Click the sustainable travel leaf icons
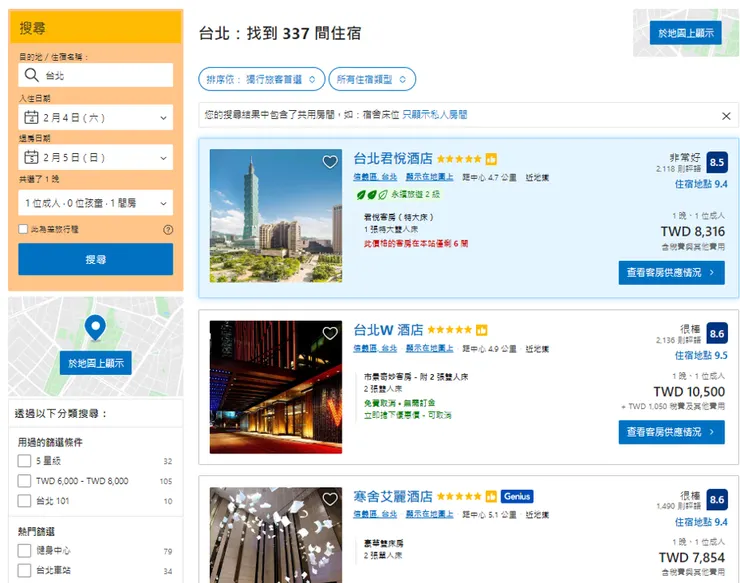Image resolution: width=740 pixels, height=583 pixels. [372, 194]
